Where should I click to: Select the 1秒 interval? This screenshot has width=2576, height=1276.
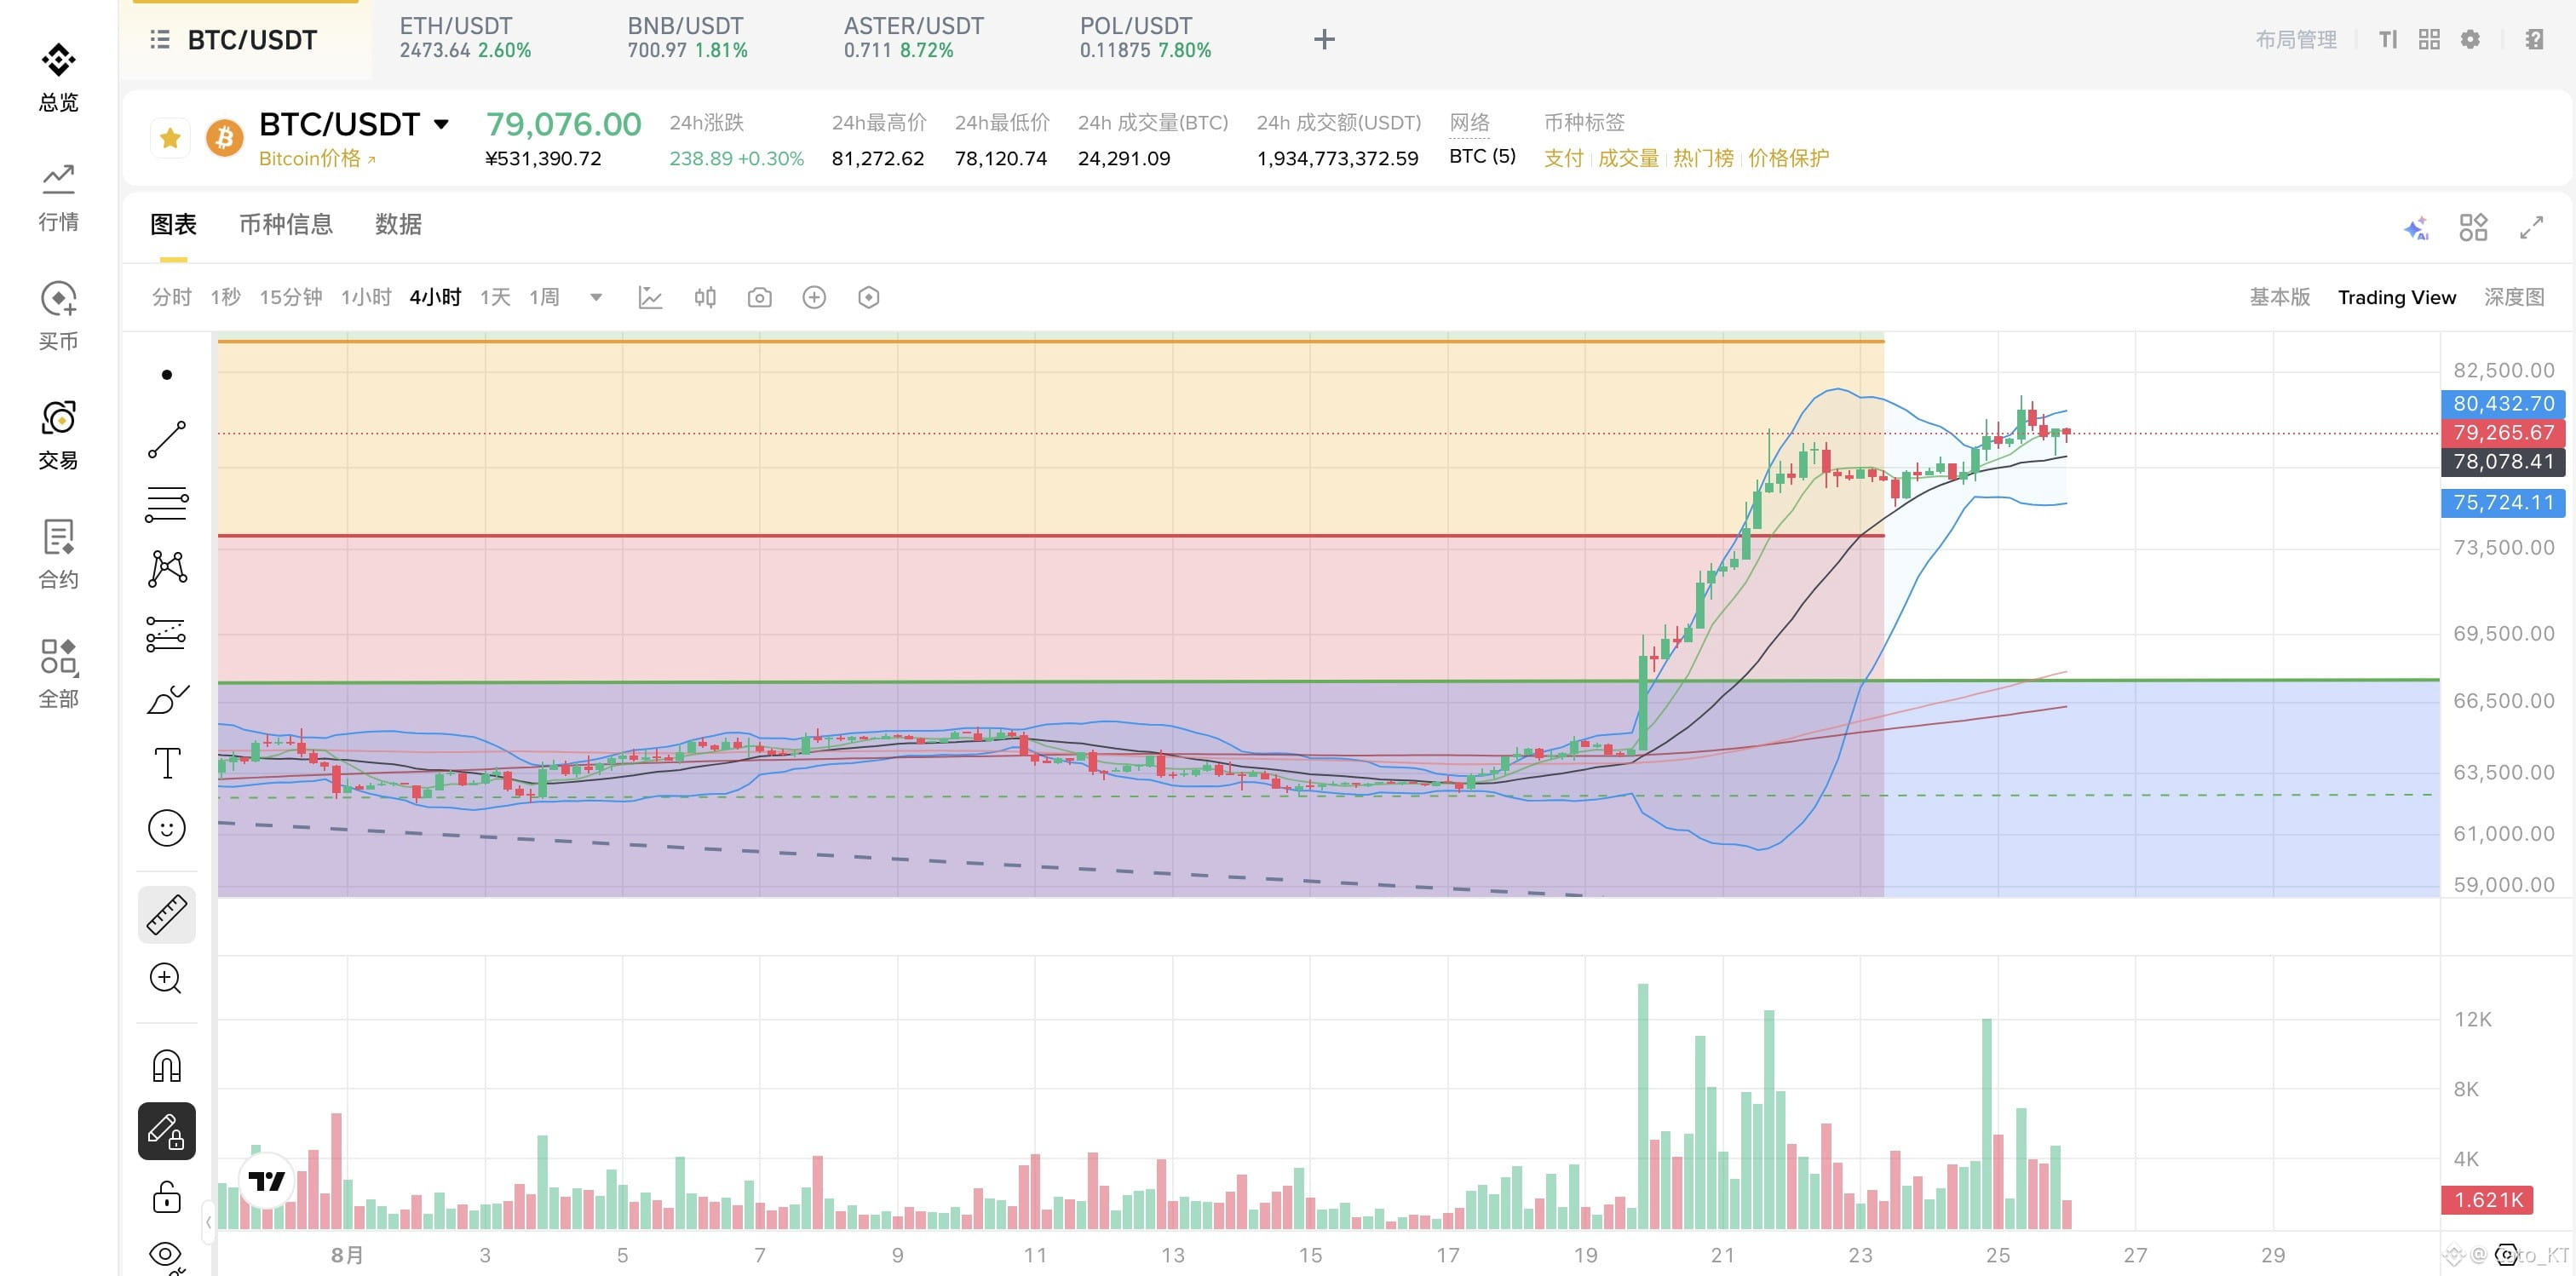pos(225,297)
